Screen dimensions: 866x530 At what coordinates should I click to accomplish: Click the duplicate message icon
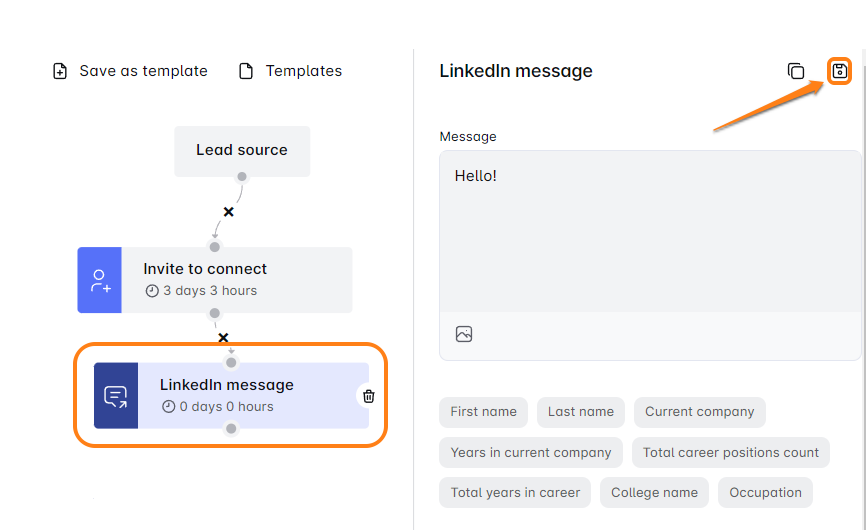[x=796, y=71]
